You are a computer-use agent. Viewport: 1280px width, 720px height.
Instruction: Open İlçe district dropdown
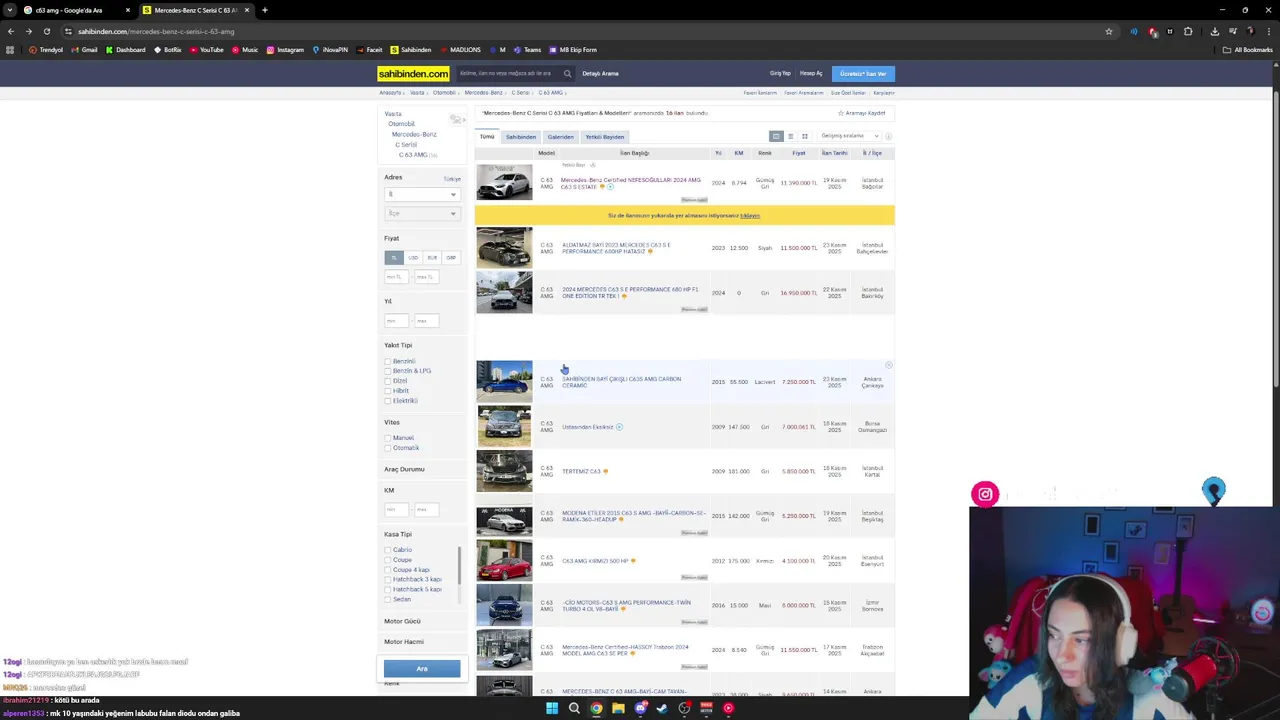(422, 213)
